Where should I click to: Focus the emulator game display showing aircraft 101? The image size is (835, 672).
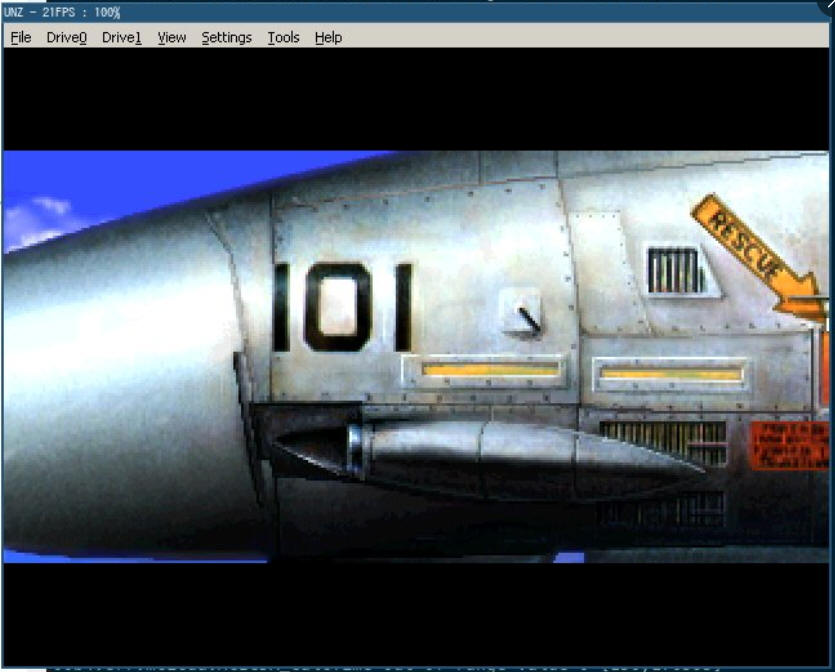[x=416, y=357]
